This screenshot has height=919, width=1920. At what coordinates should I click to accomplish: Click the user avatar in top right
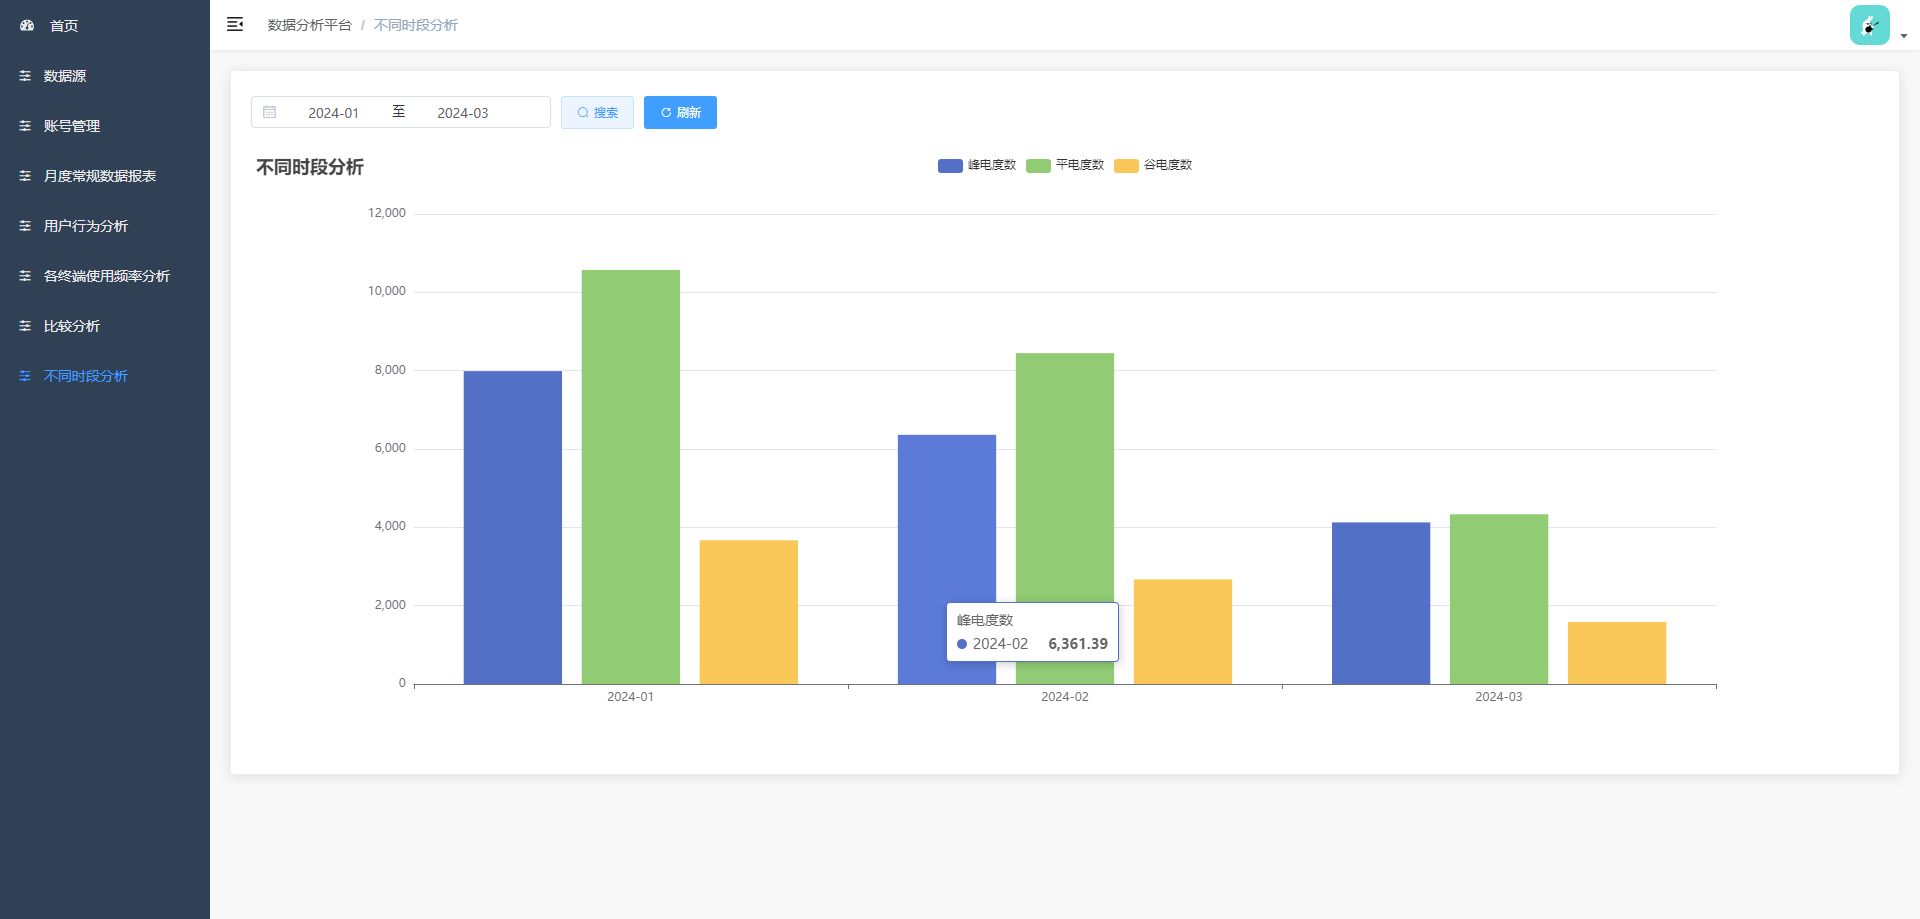pos(1869,25)
